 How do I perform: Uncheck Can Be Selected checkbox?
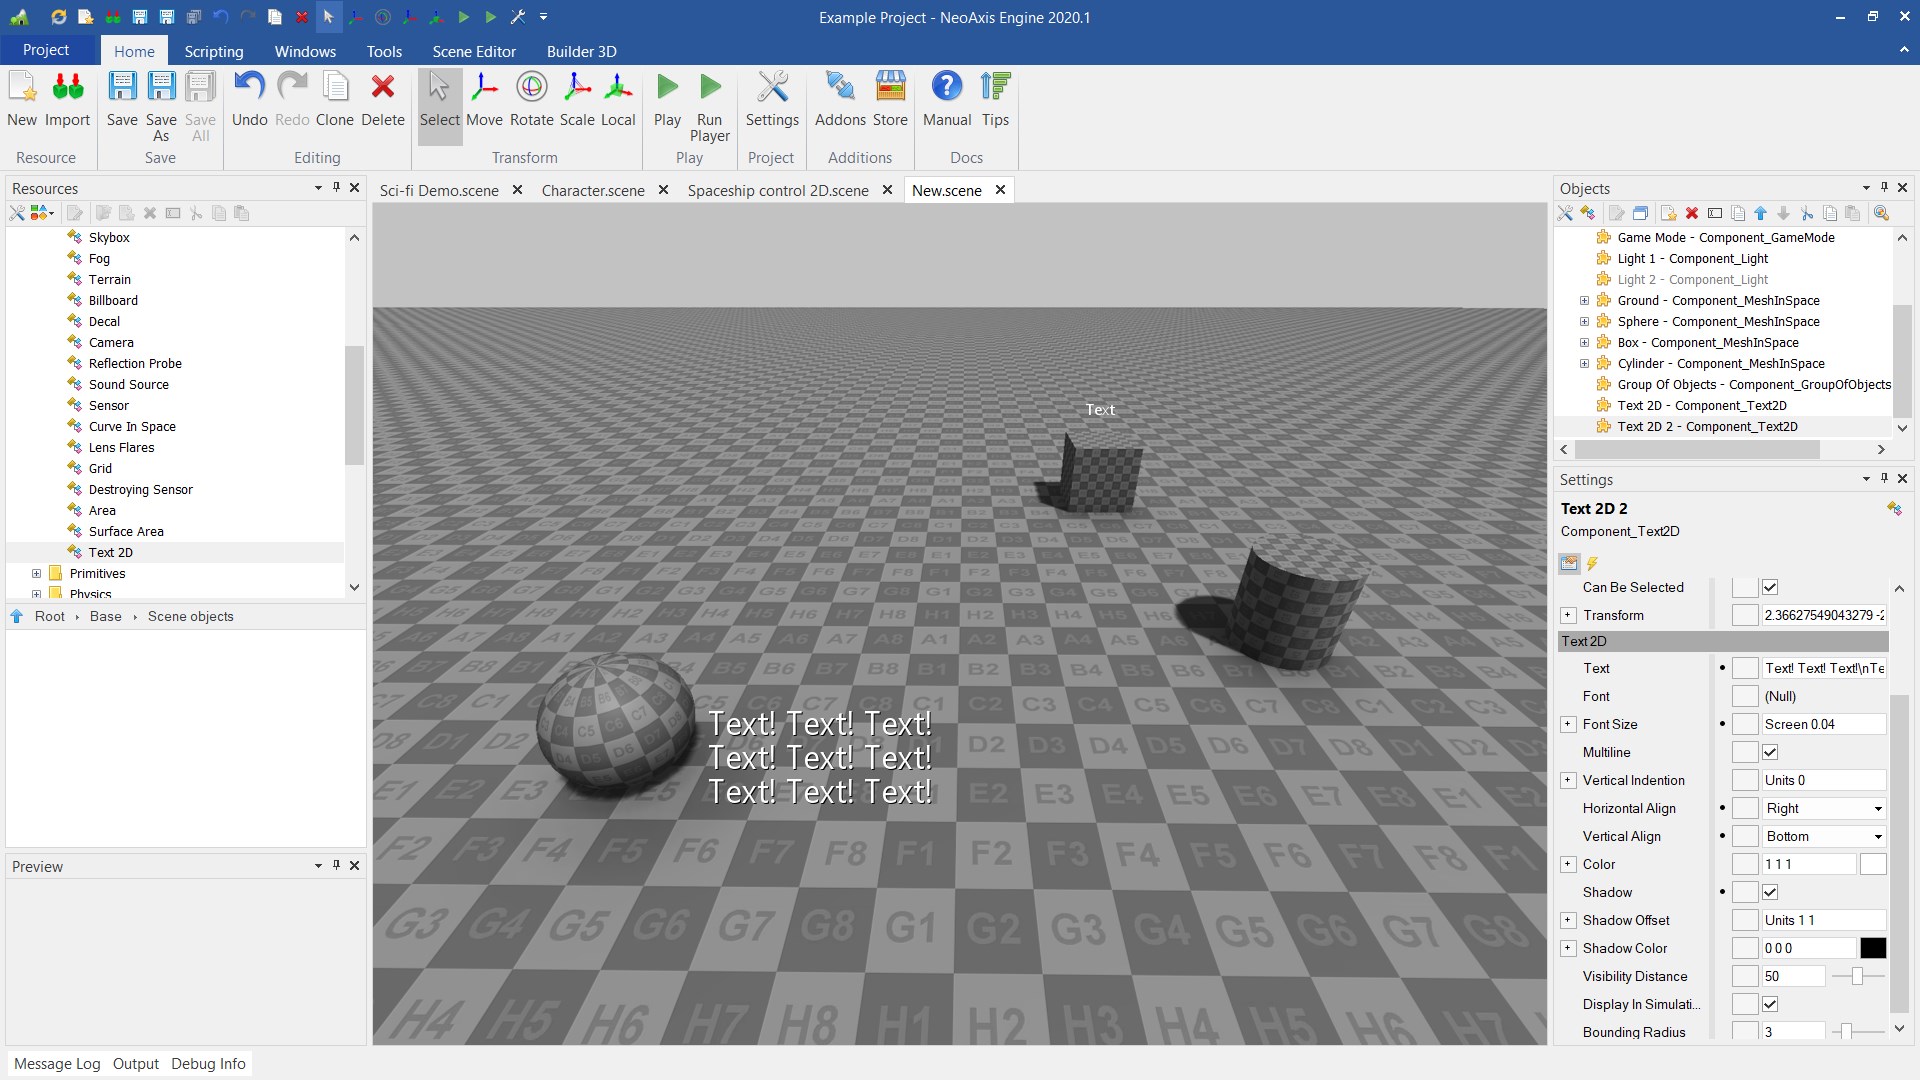(1770, 587)
